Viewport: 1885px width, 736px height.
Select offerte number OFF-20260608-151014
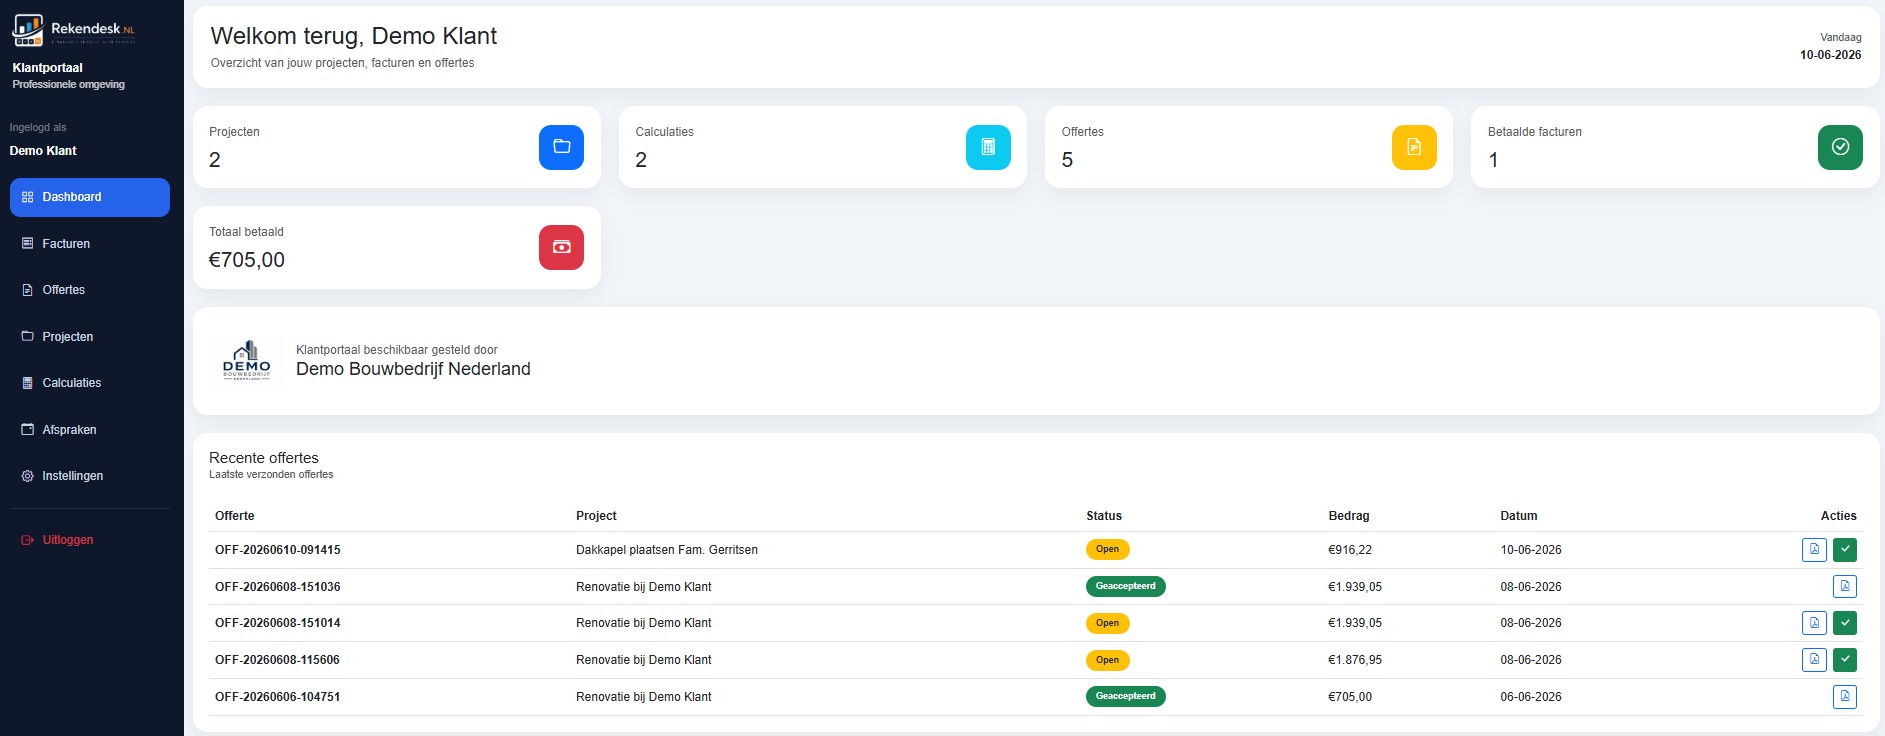coord(277,623)
